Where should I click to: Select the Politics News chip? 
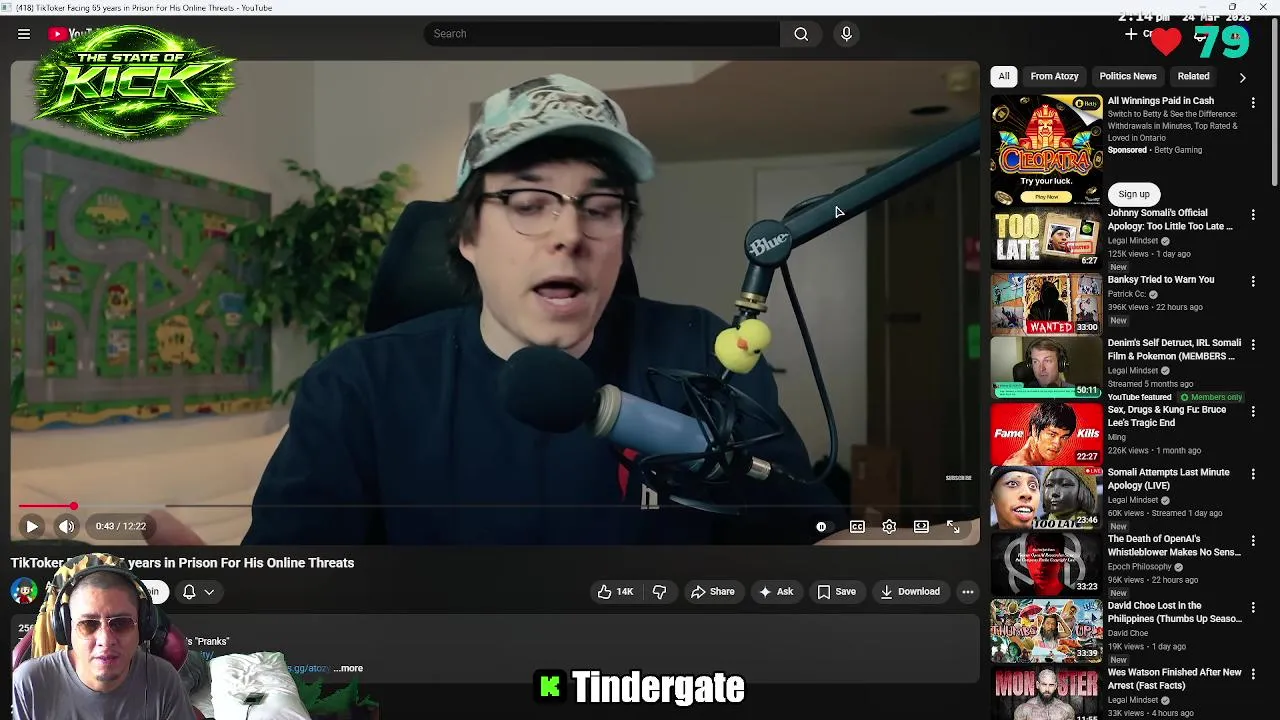1127,76
